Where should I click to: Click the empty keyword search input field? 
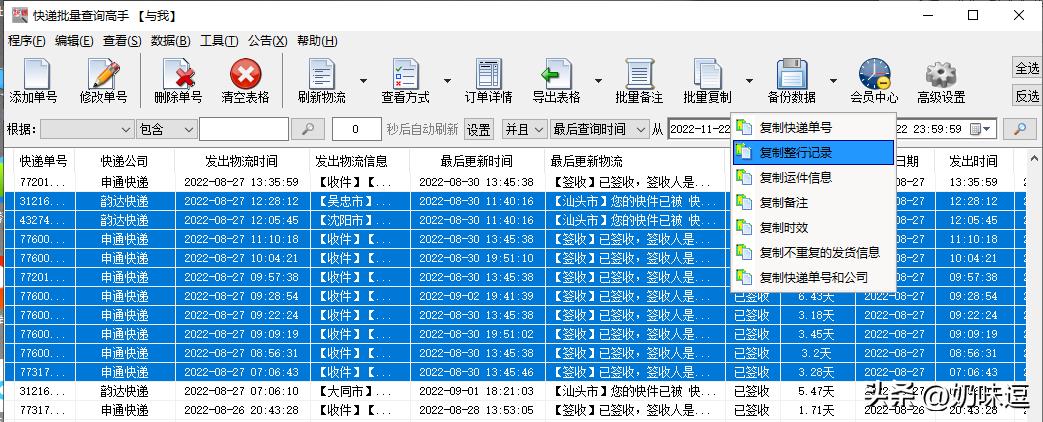click(x=243, y=129)
